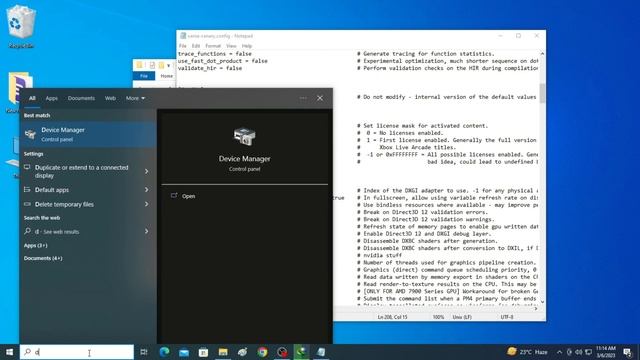Select Delete temporary files setting result
This screenshot has height=360, width=640.
point(88,204)
